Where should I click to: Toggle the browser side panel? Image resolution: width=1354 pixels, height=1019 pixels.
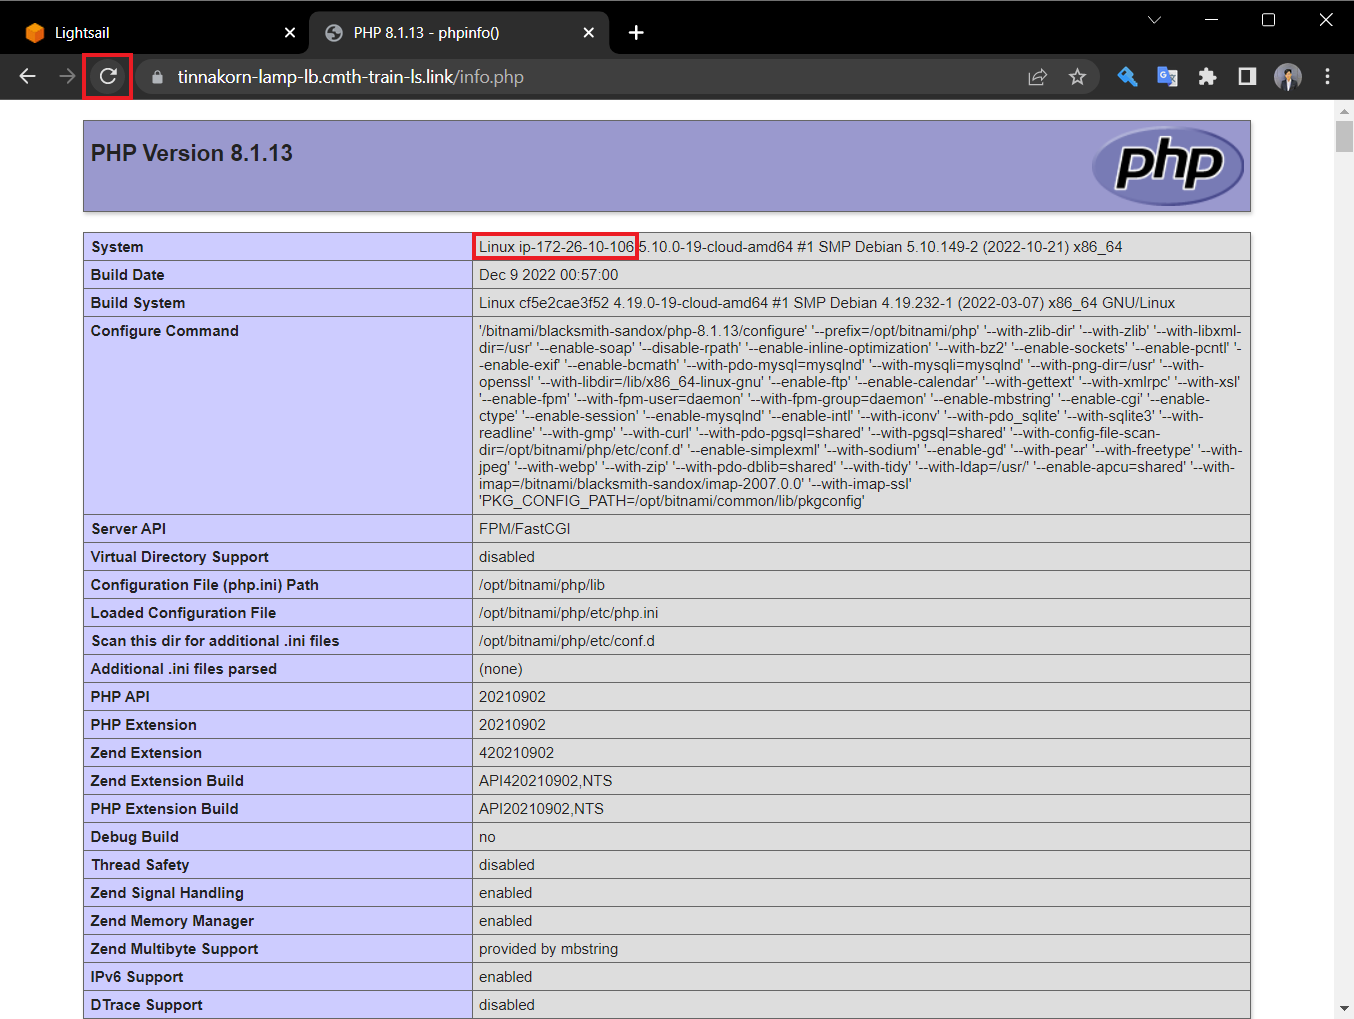[1247, 77]
